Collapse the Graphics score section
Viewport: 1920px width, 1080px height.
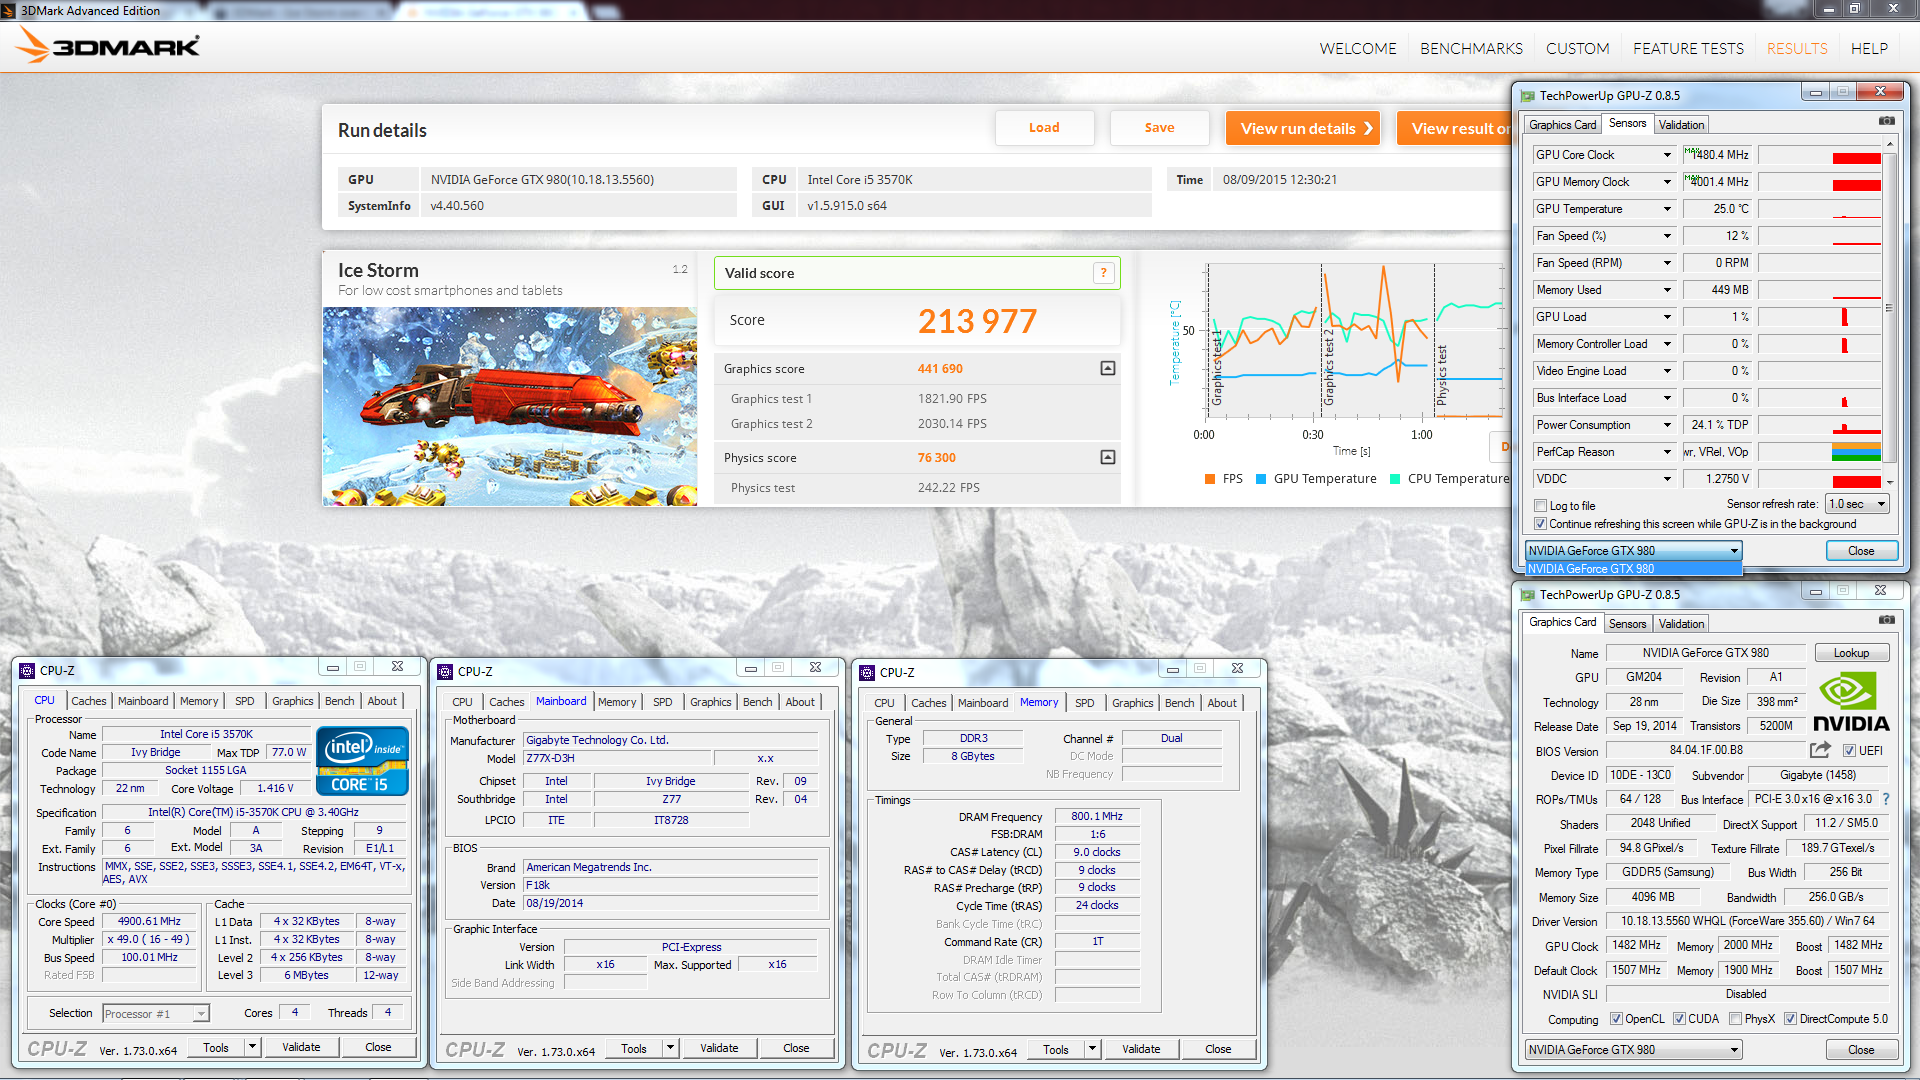(x=1108, y=368)
